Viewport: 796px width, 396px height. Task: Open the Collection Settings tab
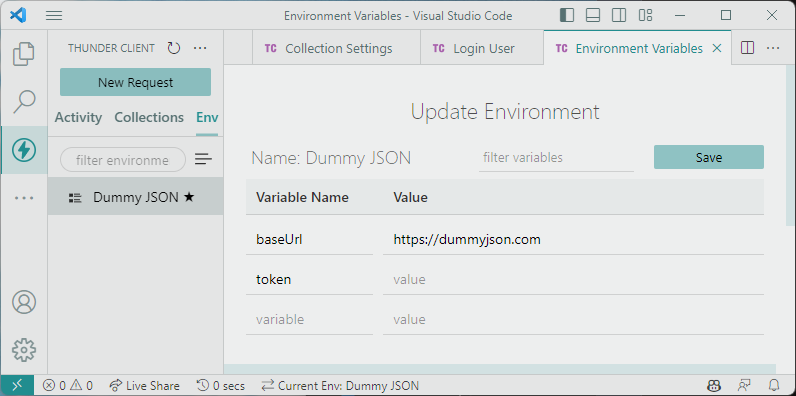coord(337,48)
